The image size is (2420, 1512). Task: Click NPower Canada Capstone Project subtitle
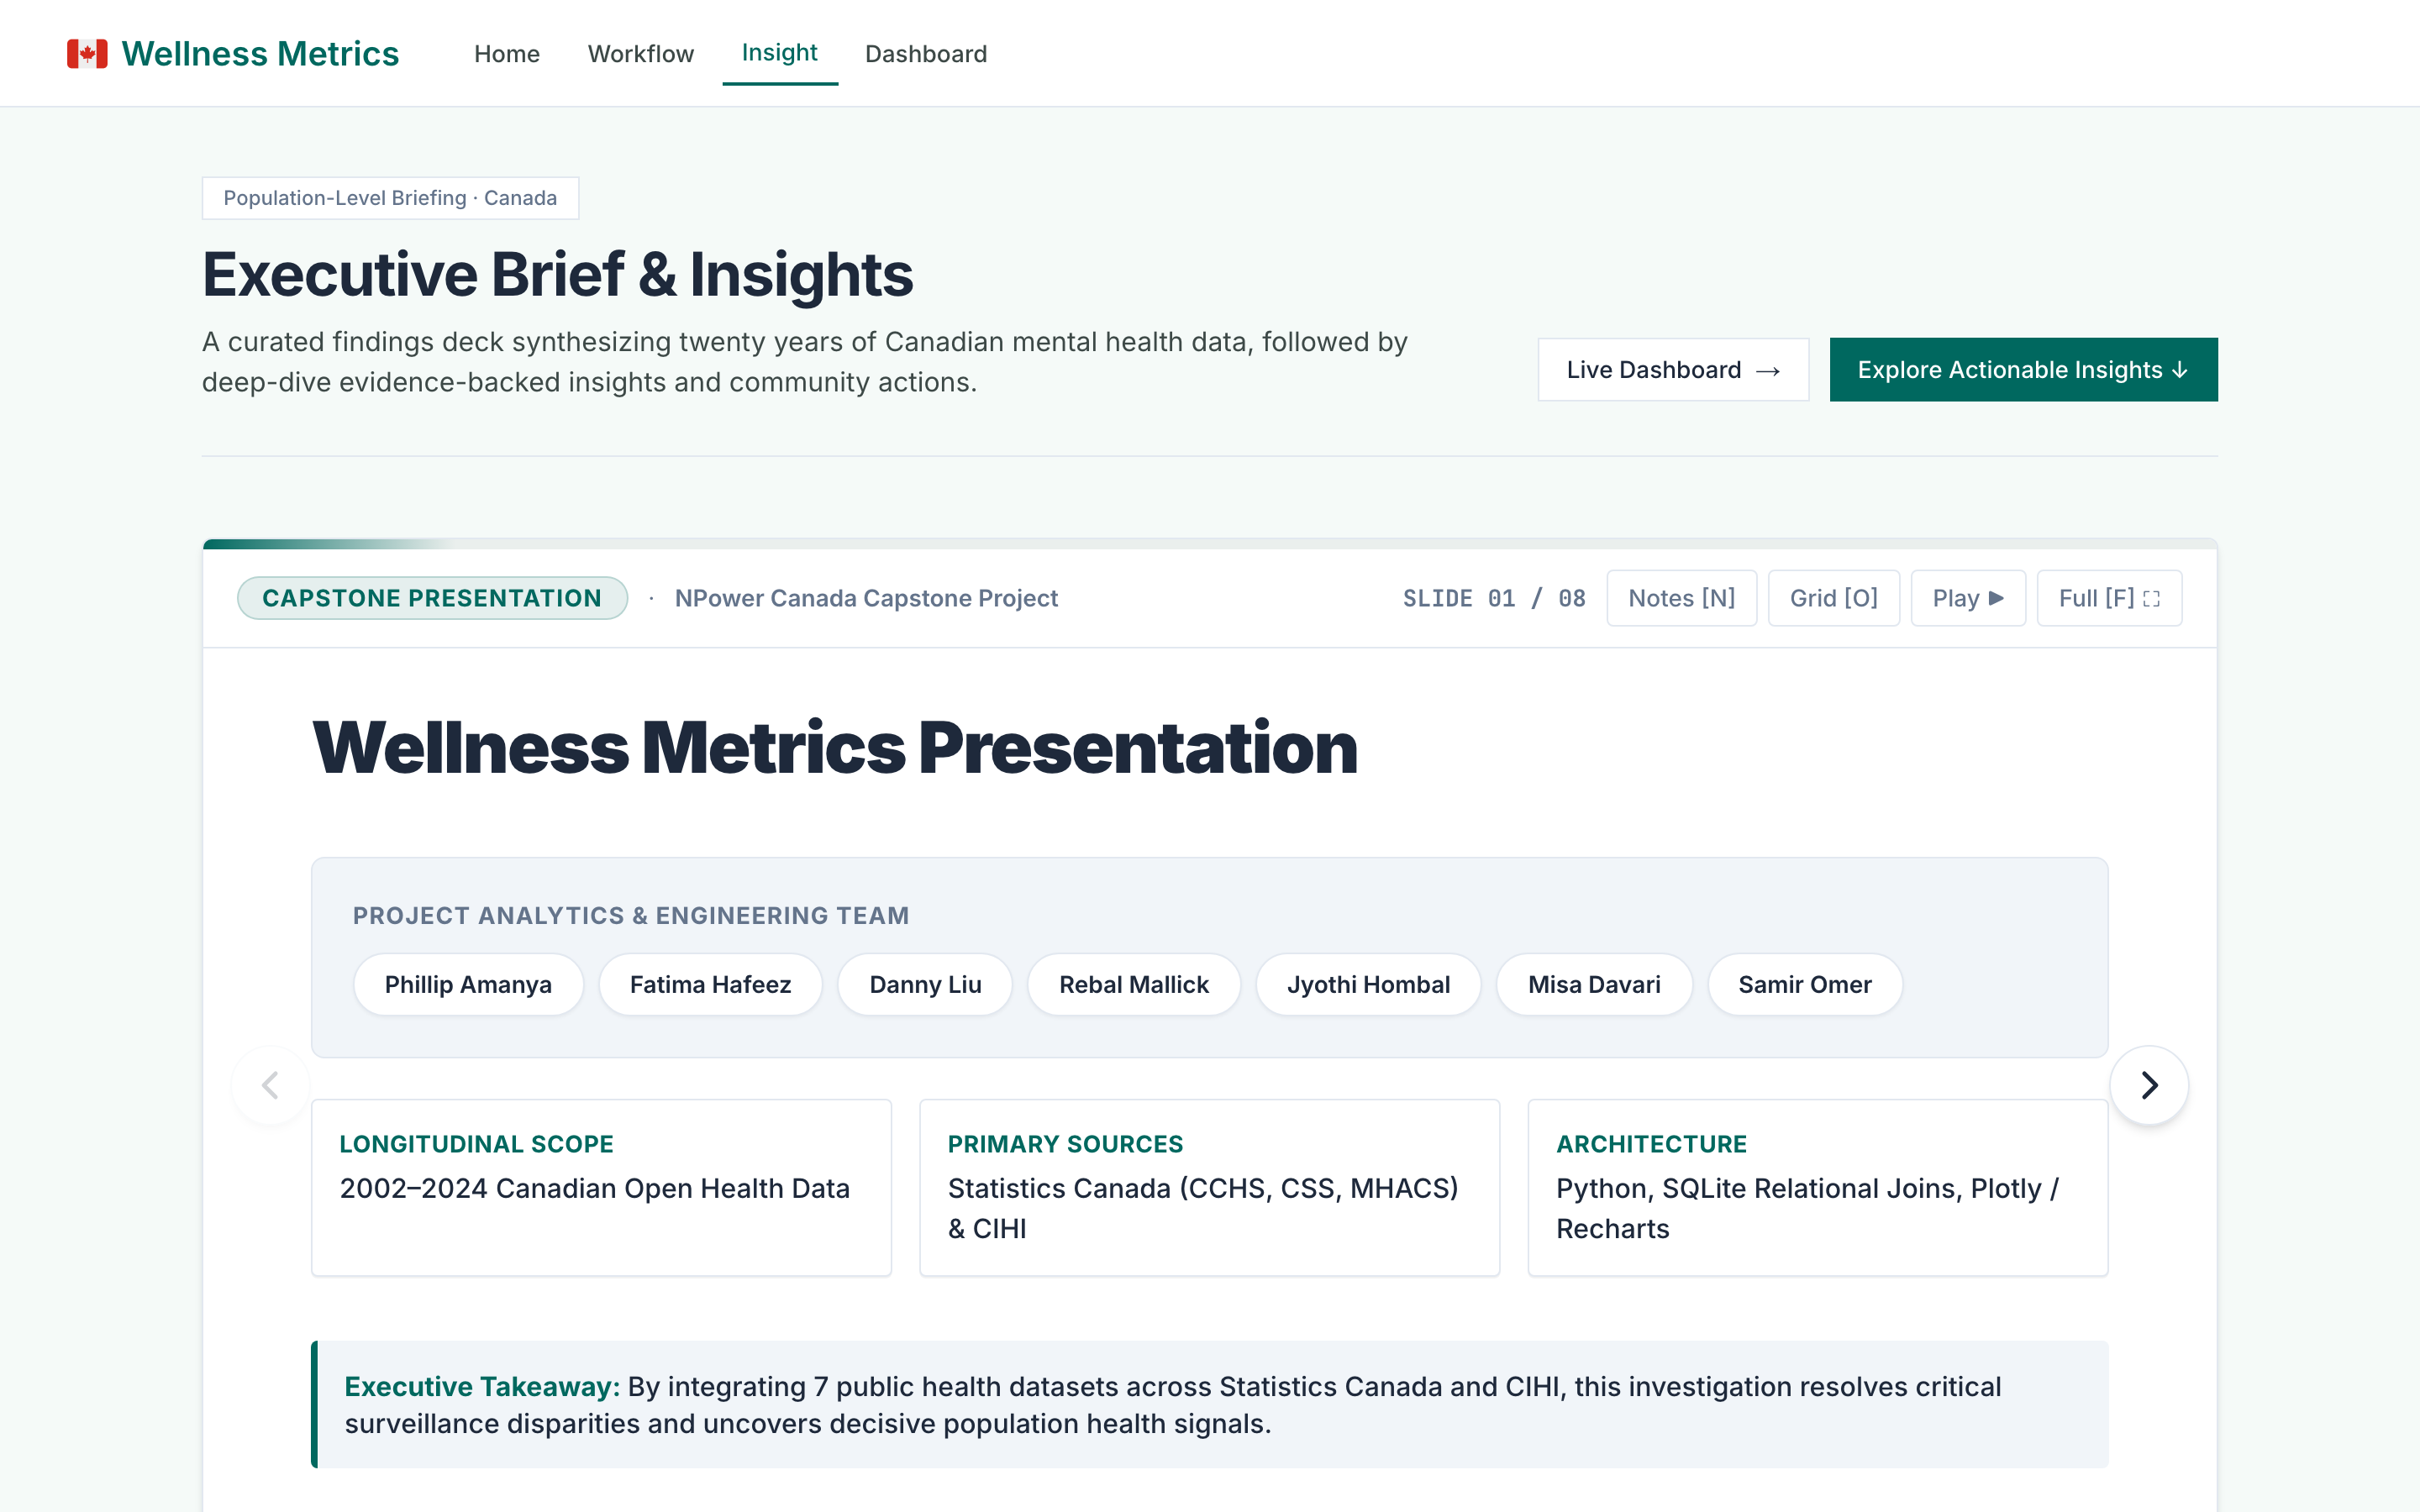pyautogui.click(x=866, y=598)
